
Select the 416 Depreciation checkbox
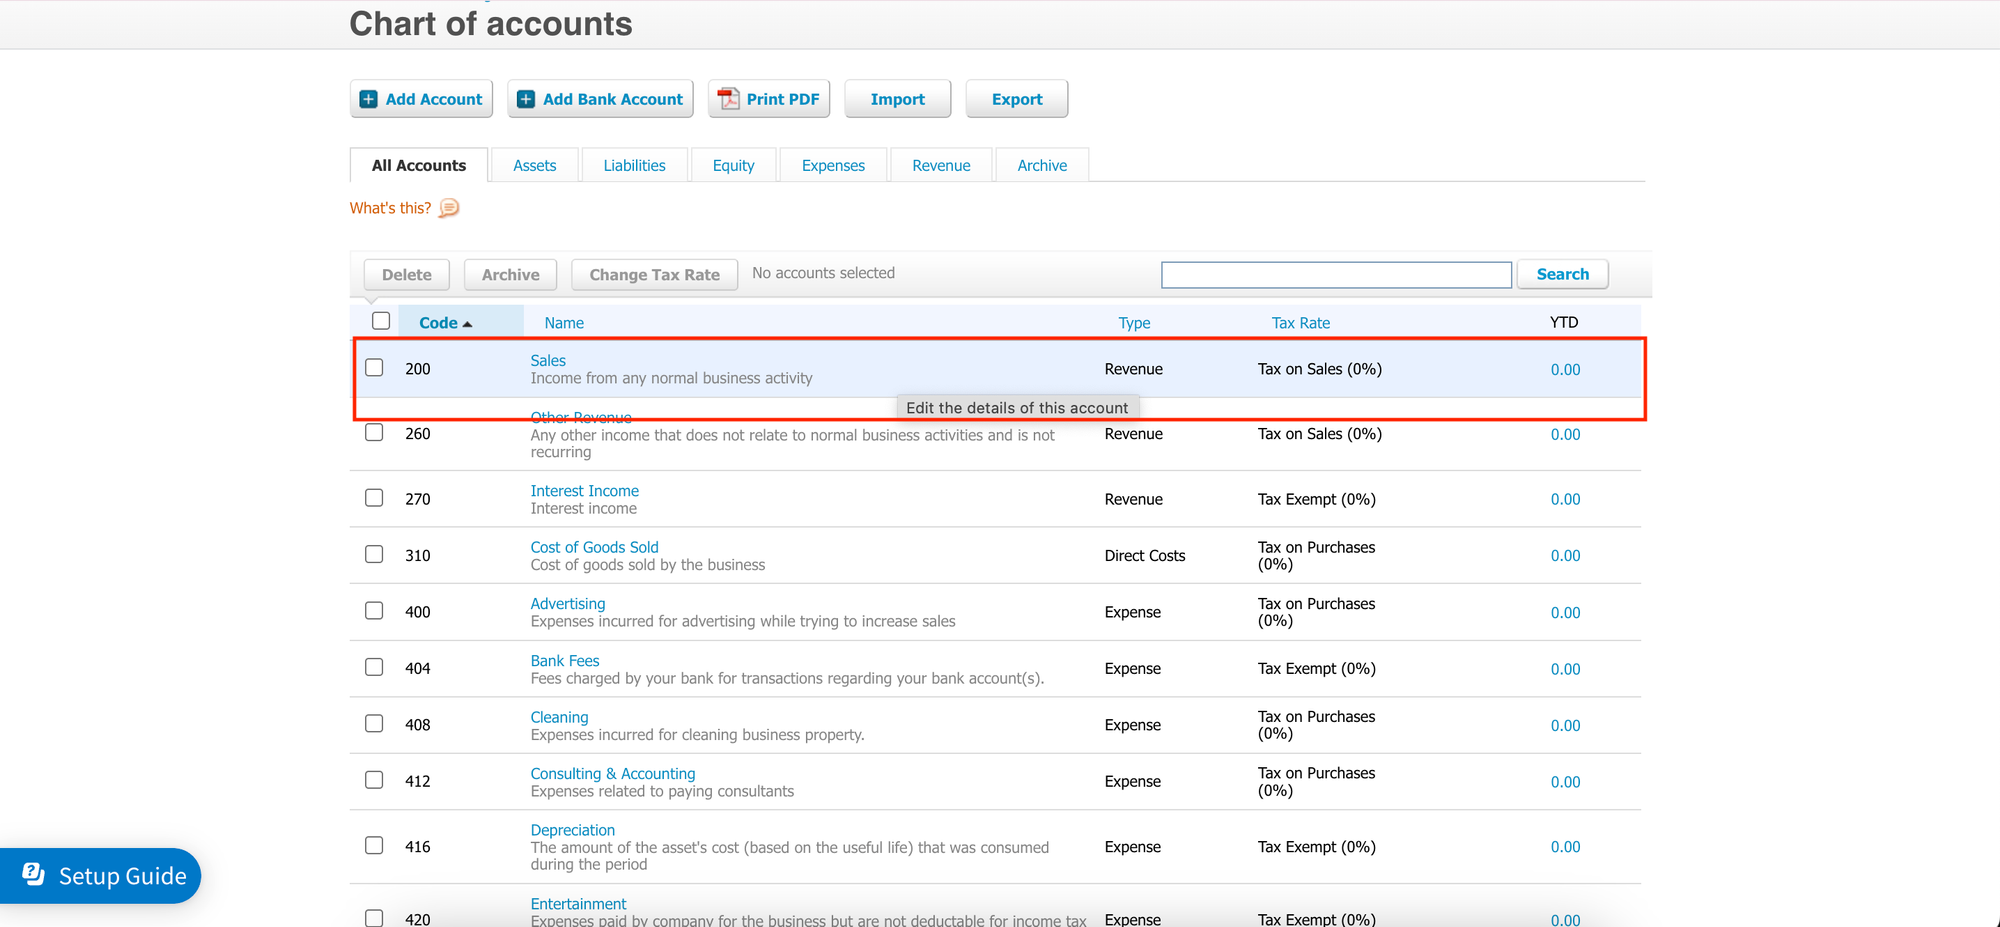tap(374, 845)
